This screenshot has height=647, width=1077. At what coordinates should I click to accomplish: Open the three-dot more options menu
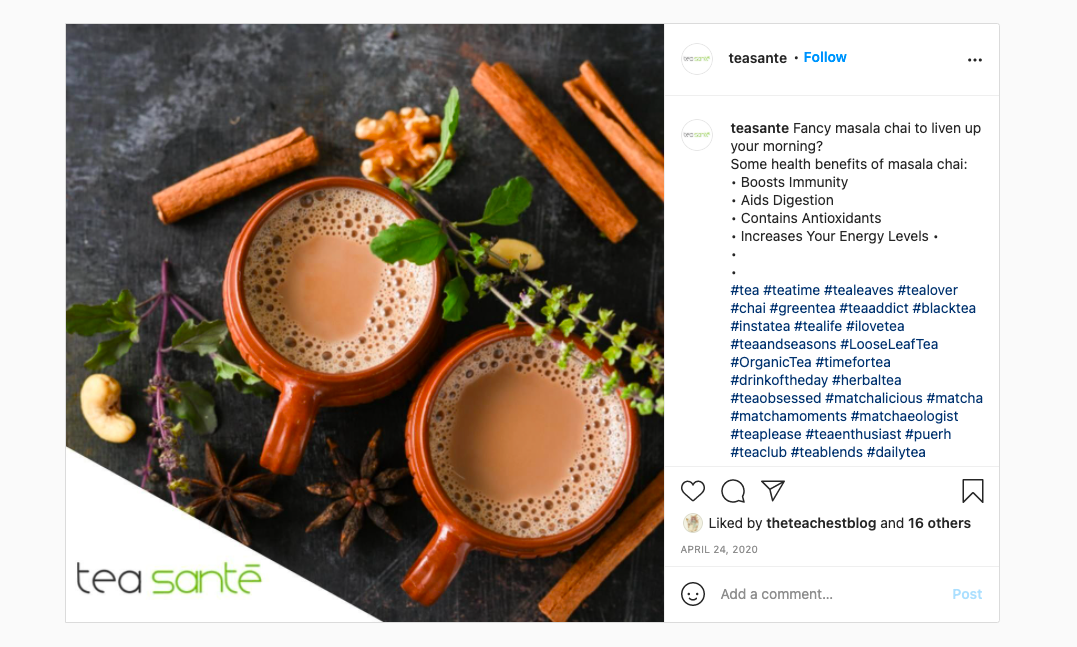pyautogui.click(x=975, y=60)
